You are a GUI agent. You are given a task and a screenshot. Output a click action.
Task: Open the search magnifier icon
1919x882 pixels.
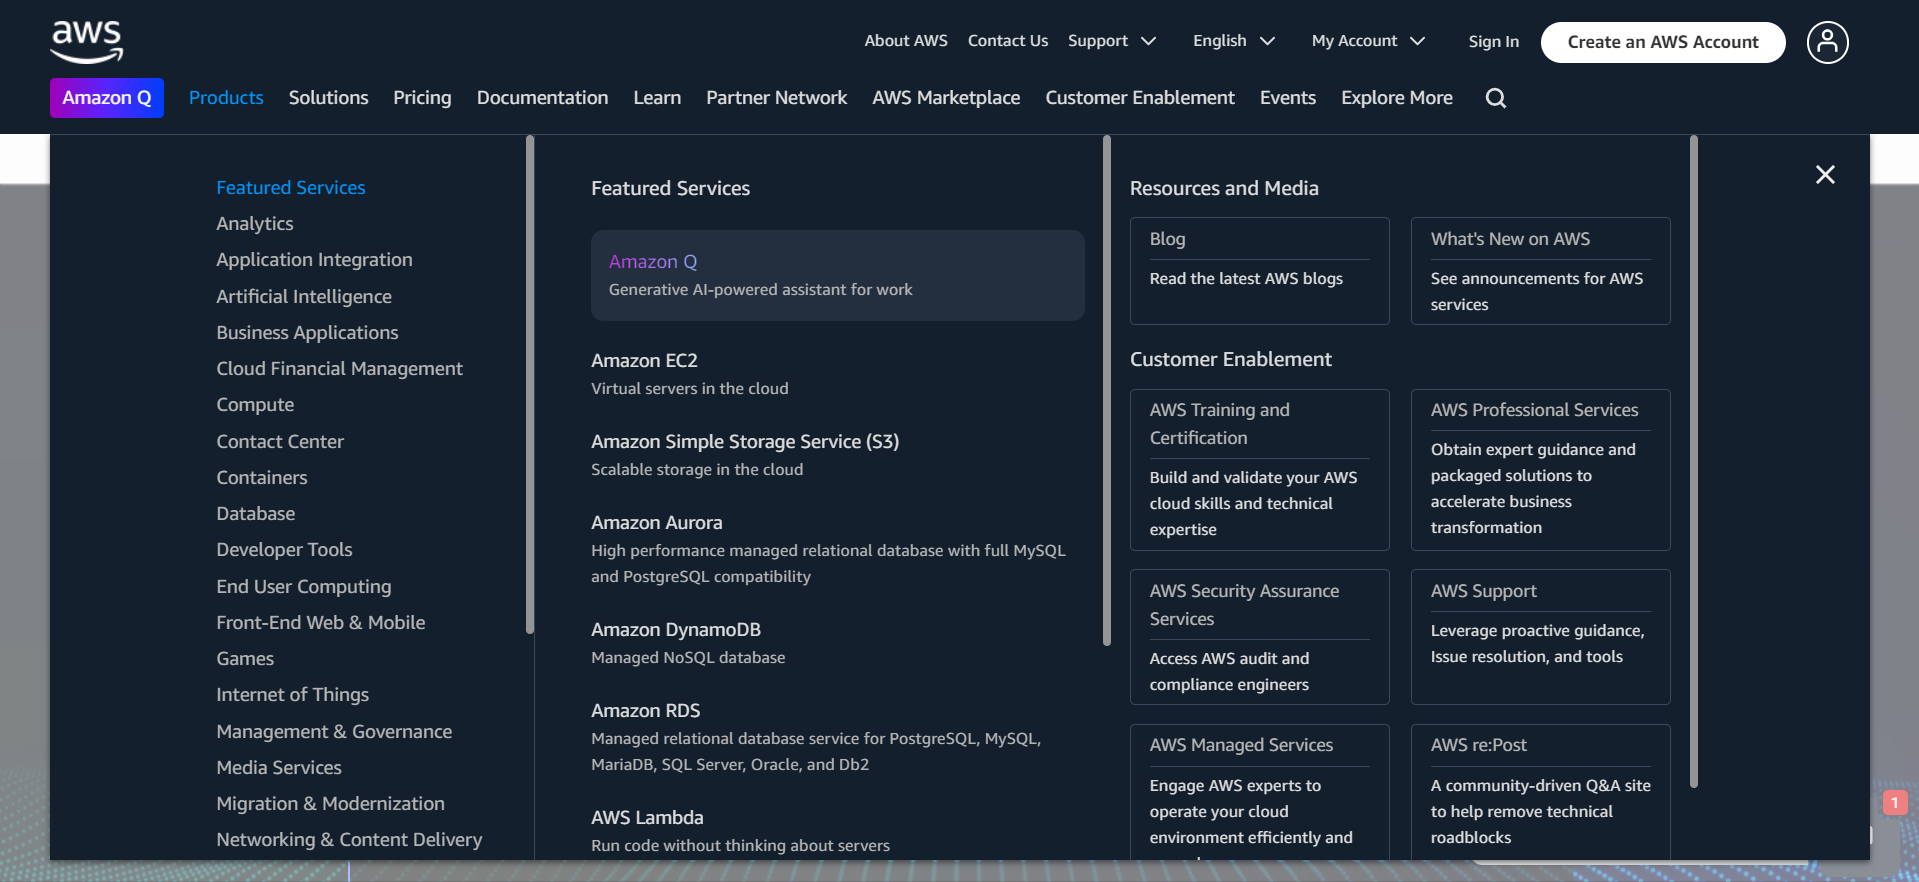(x=1495, y=98)
